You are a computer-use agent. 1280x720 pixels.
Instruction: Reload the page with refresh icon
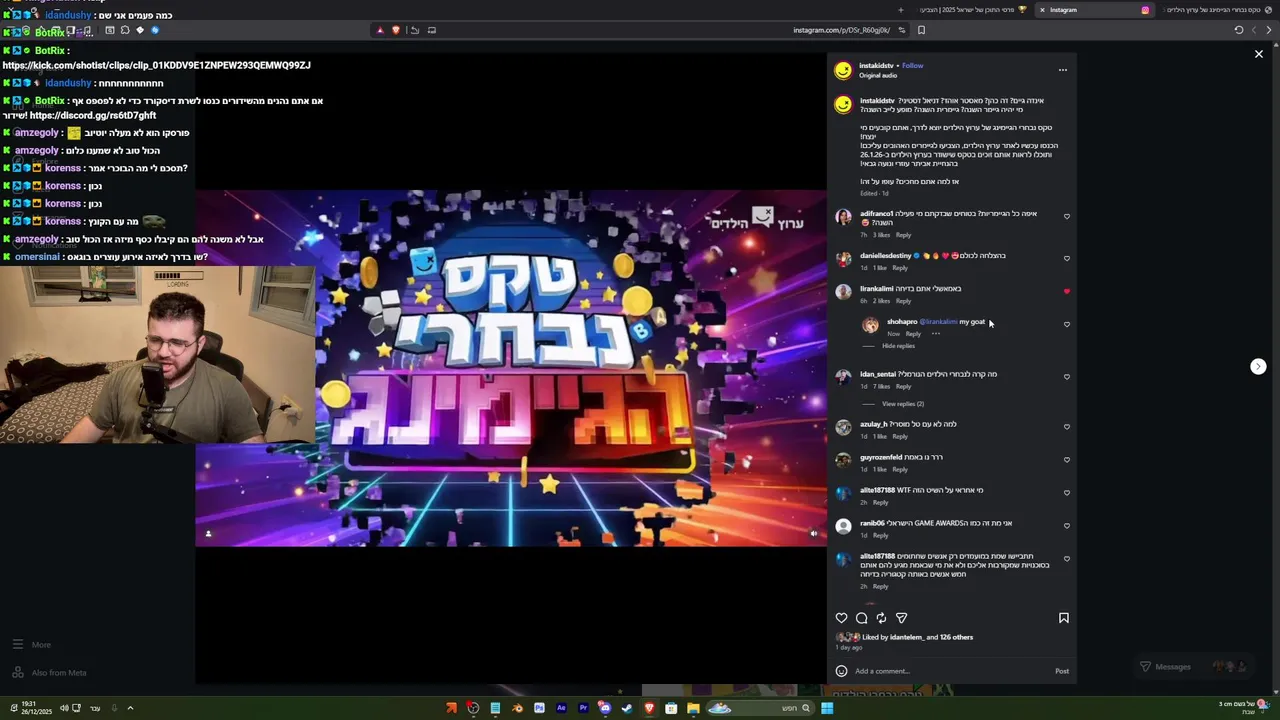point(1239,30)
